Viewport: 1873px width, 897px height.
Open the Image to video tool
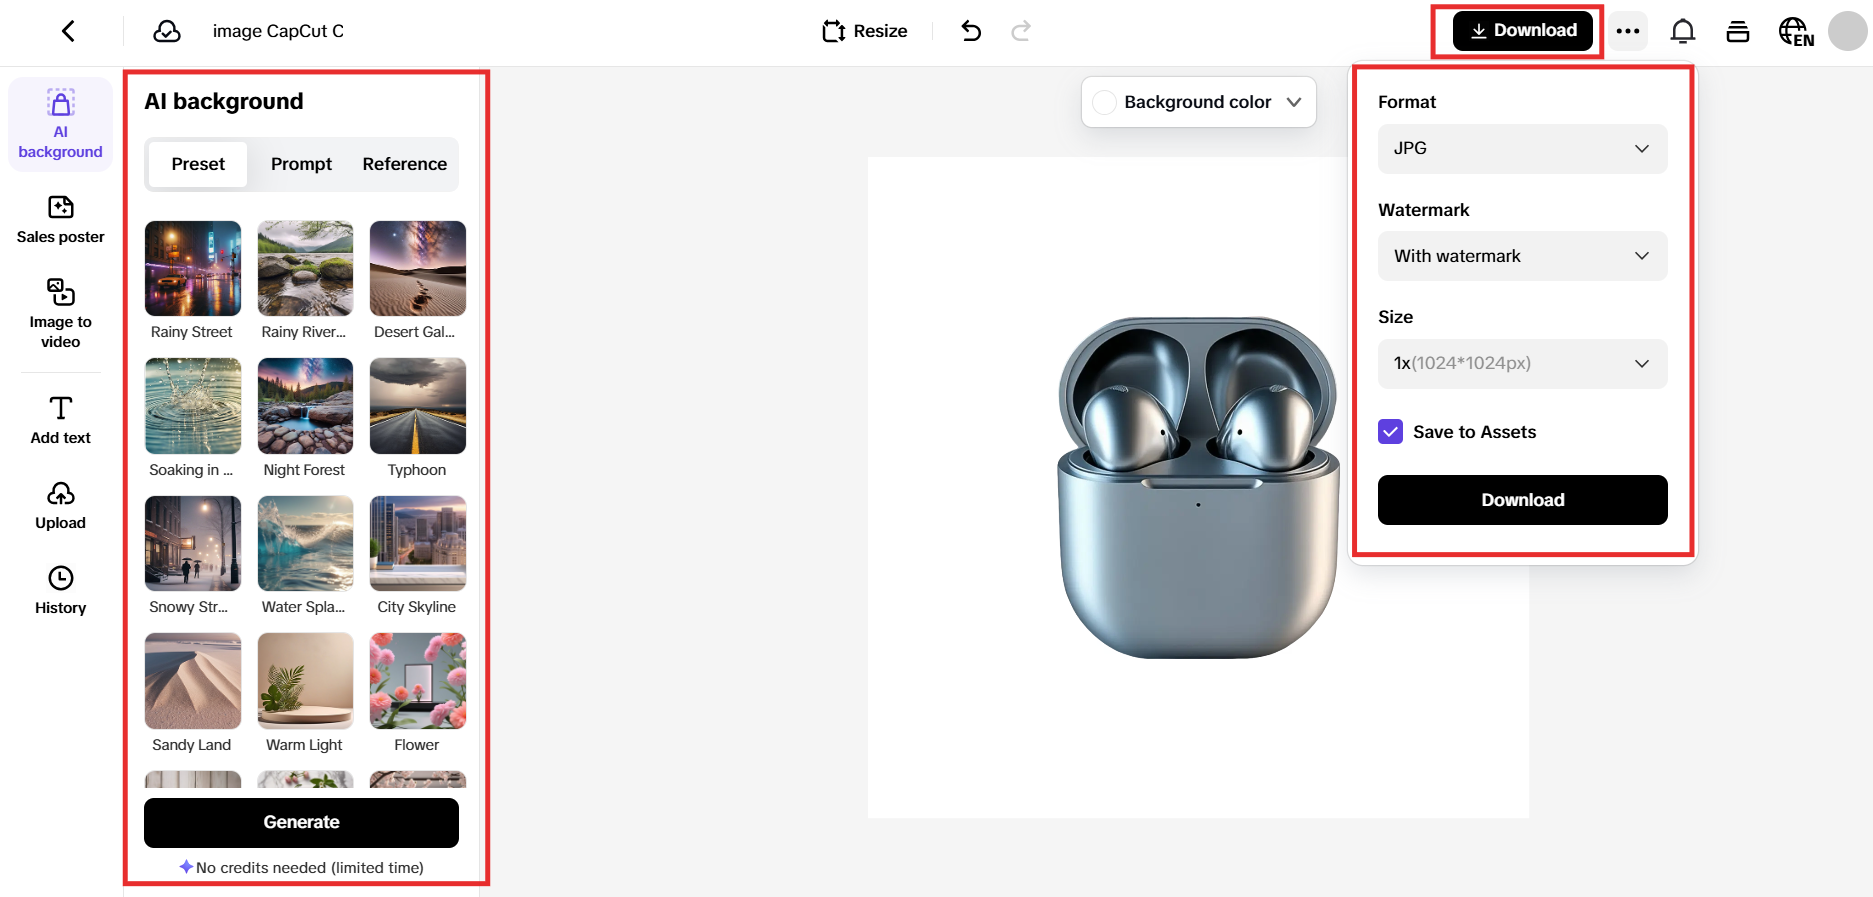tap(61, 313)
